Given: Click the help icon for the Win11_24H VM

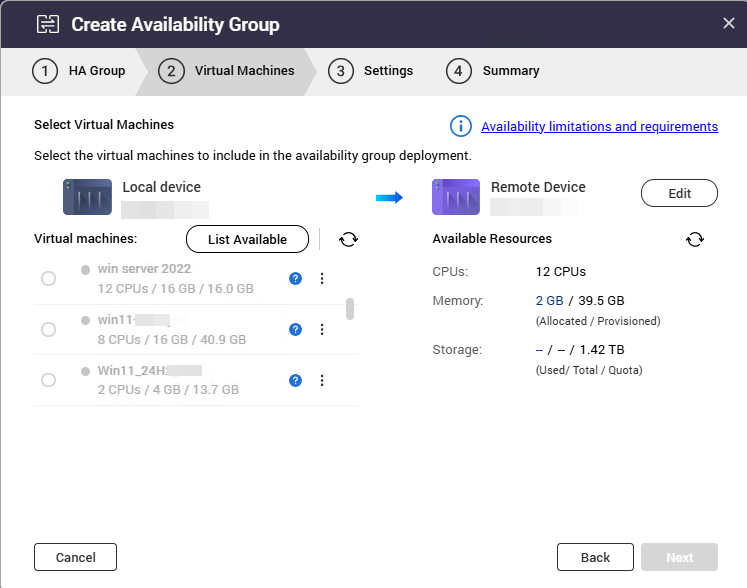Looking at the screenshot, I should [295, 380].
